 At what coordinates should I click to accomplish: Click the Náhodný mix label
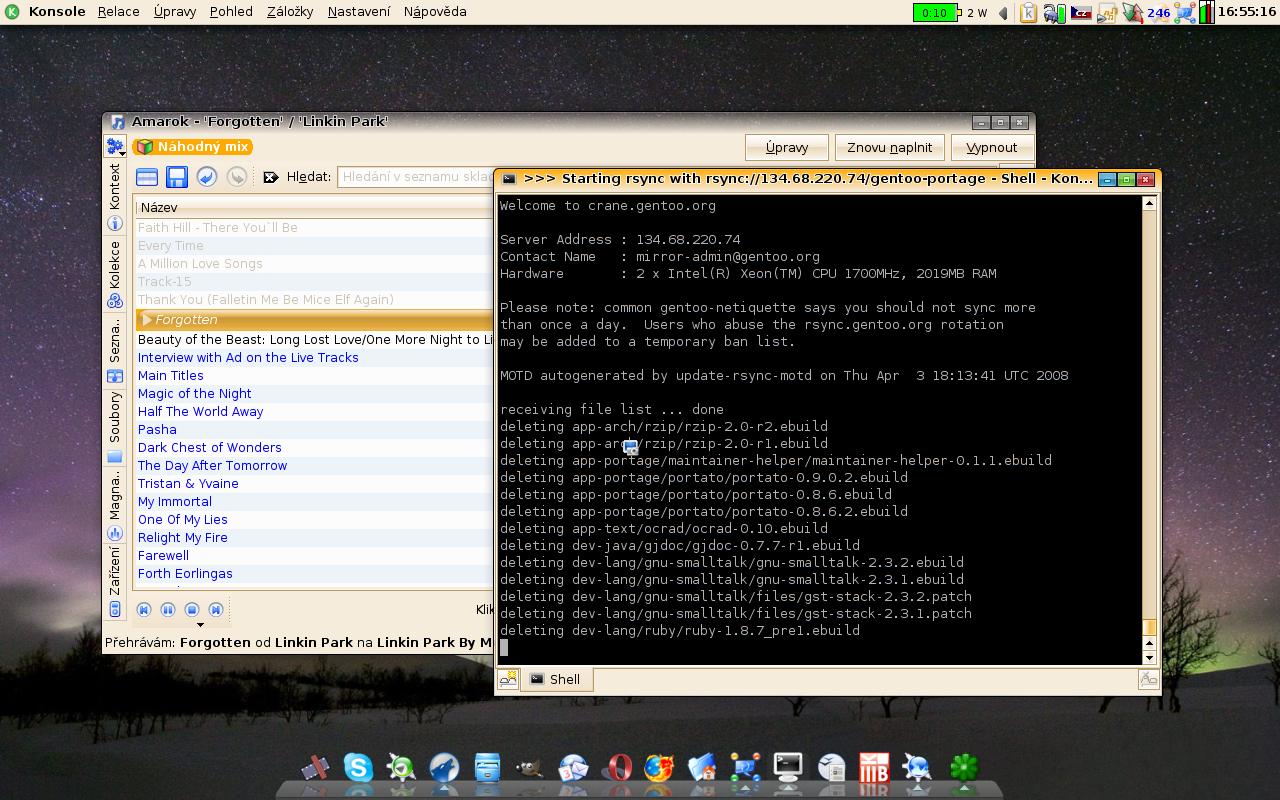point(193,147)
